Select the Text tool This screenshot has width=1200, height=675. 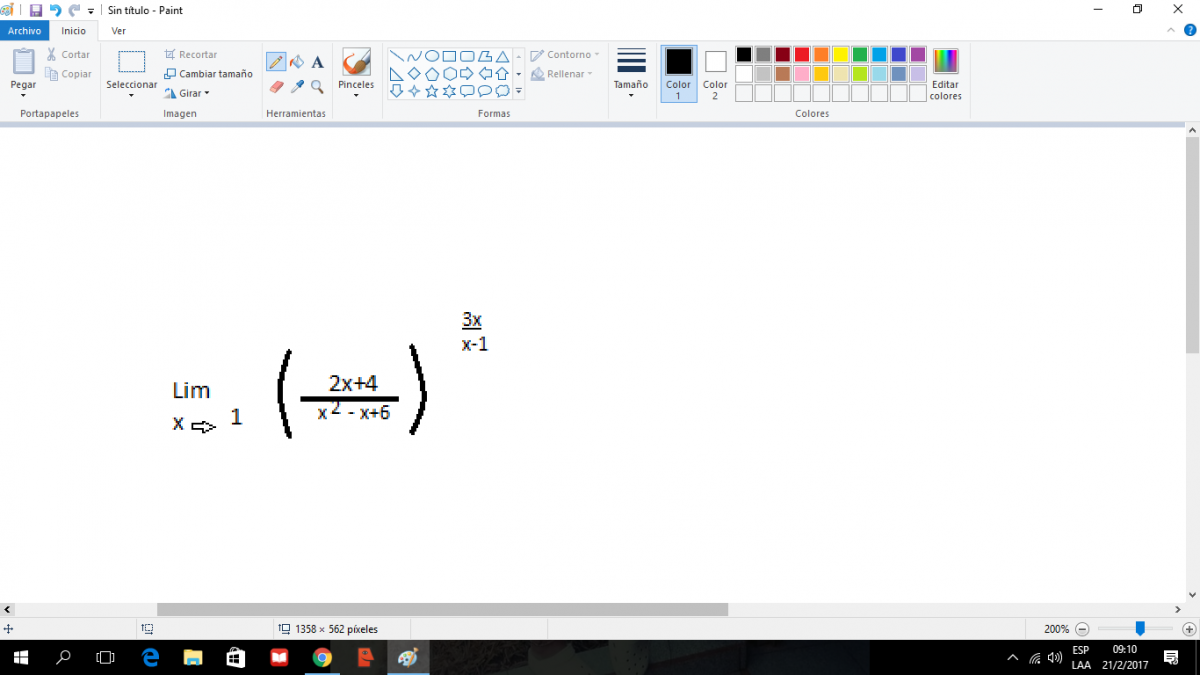317,62
